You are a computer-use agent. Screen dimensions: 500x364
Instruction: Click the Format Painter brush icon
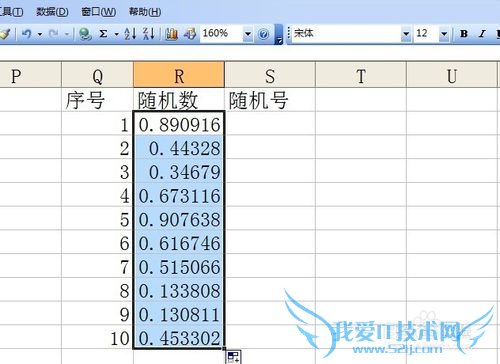coord(6,34)
